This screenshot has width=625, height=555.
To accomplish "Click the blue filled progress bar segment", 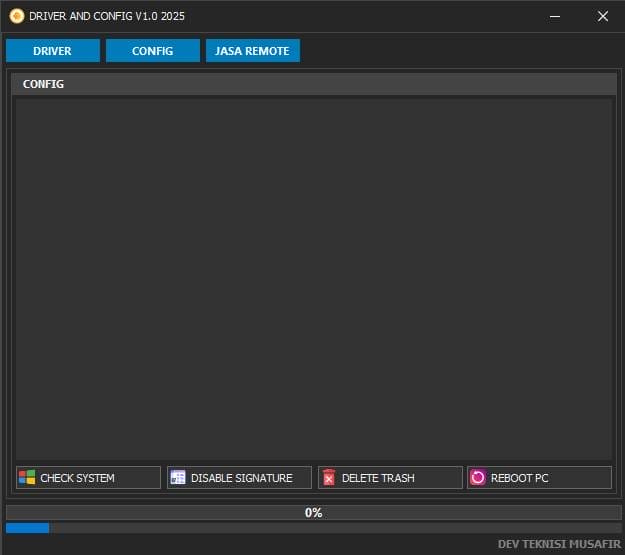I will [x=27, y=527].
